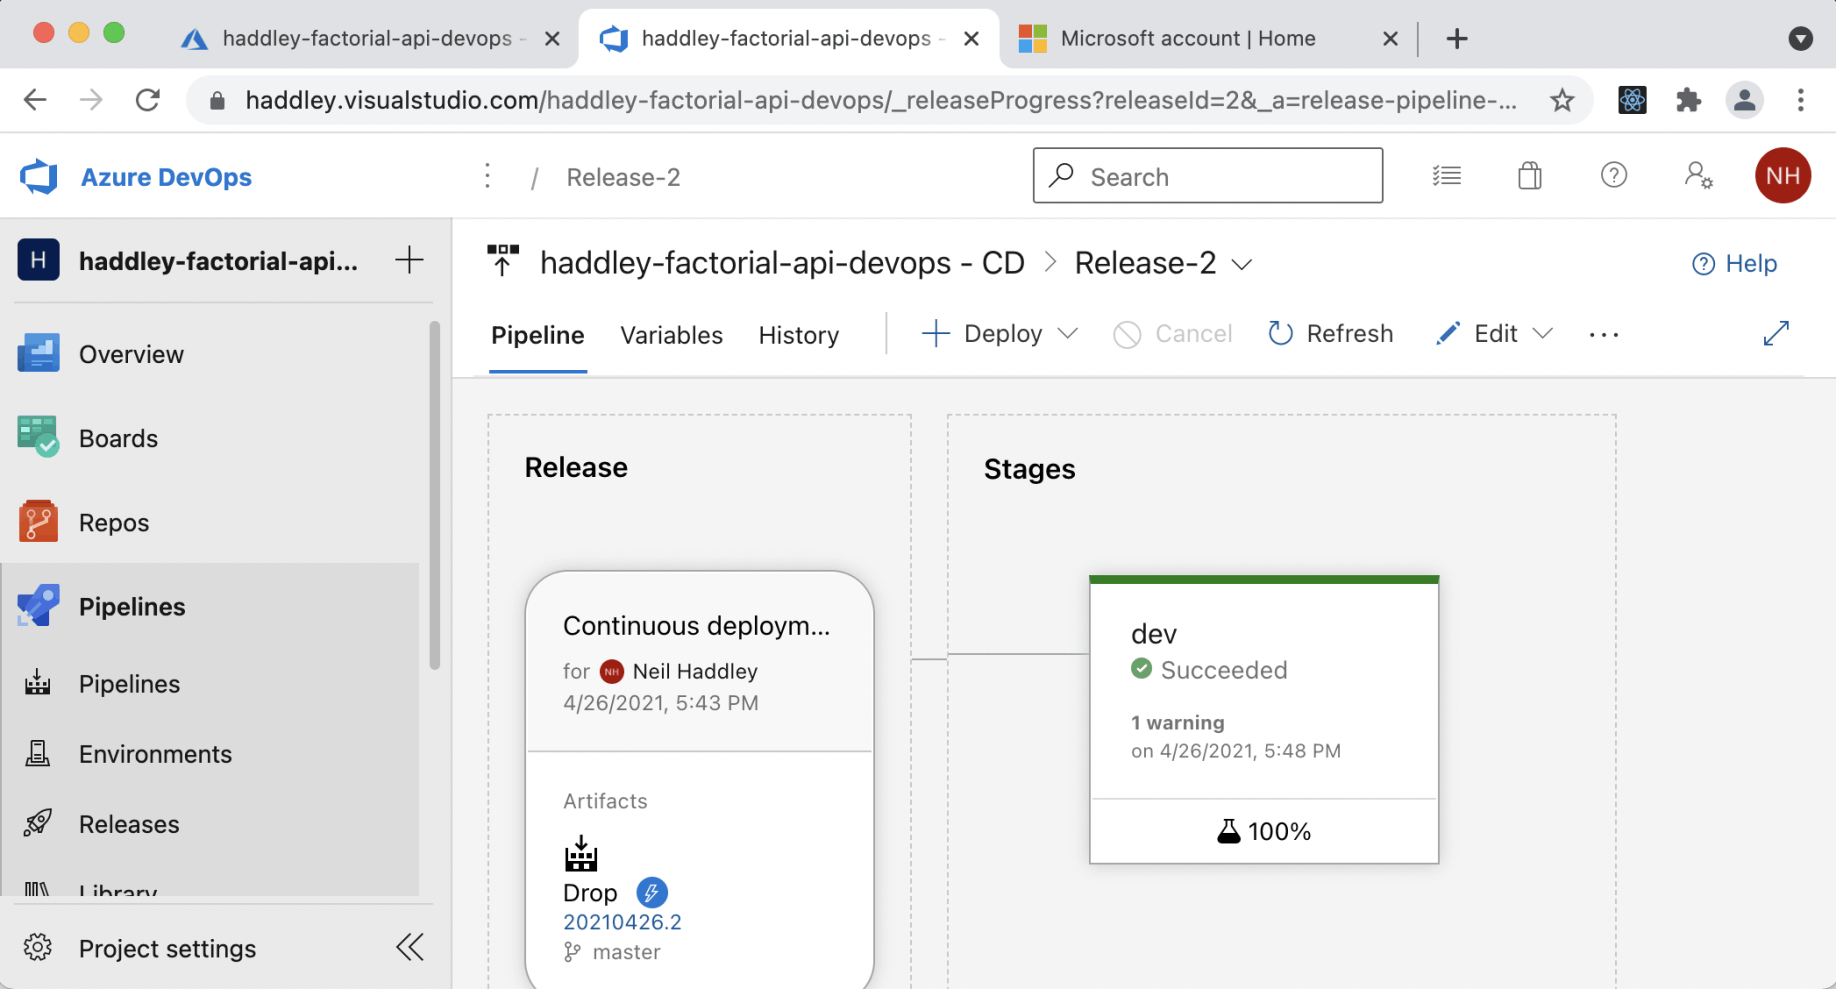Expand the Release-2 dropdown chevron

pyautogui.click(x=1242, y=265)
